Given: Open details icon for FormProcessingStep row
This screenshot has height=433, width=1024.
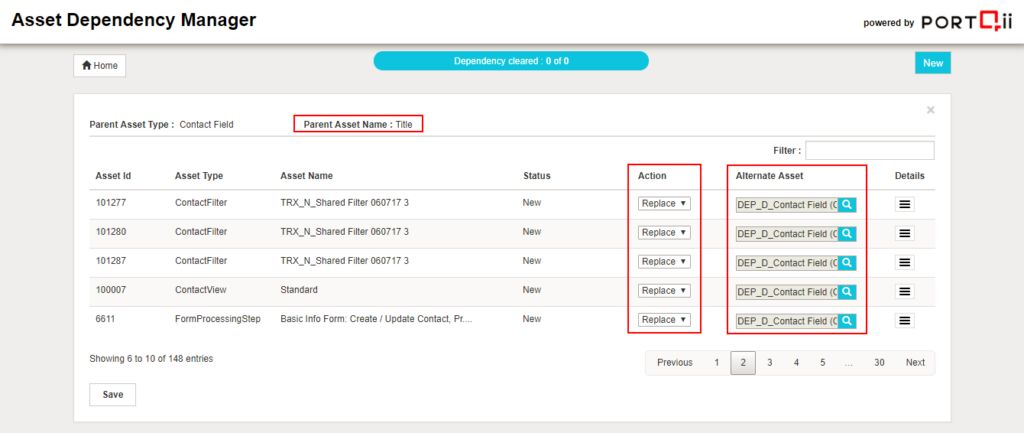Looking at the screenshot, I should 905,321.
